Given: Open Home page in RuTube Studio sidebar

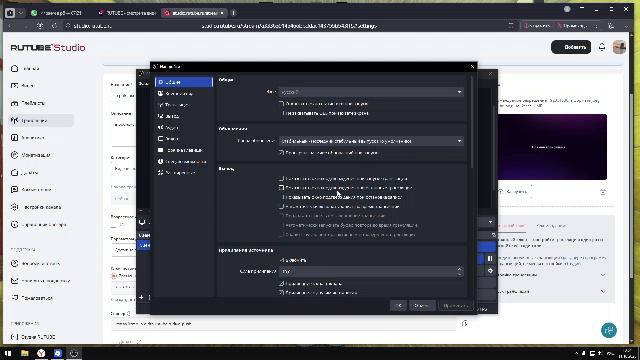Looking at the screenshot, I should coord(41,68).
